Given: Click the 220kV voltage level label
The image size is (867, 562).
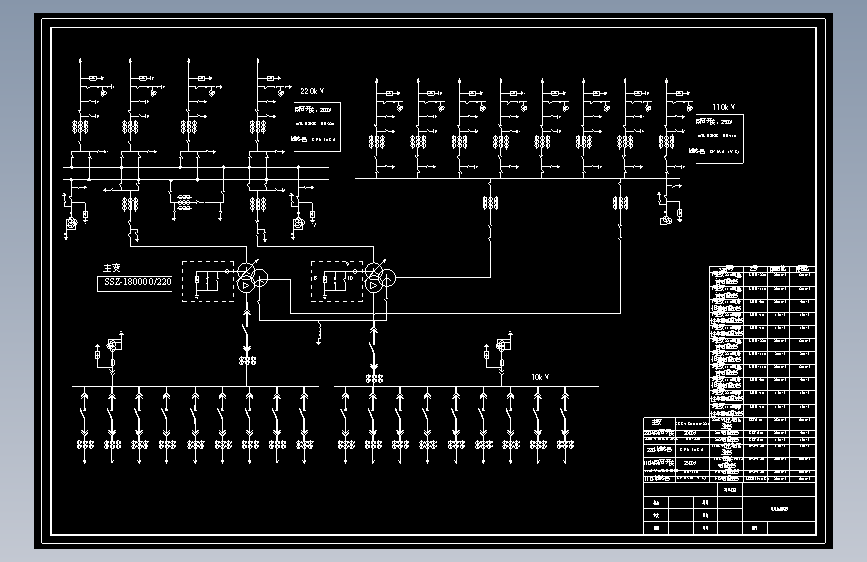Looking at the screenshot, I should (x=312, y=91).
